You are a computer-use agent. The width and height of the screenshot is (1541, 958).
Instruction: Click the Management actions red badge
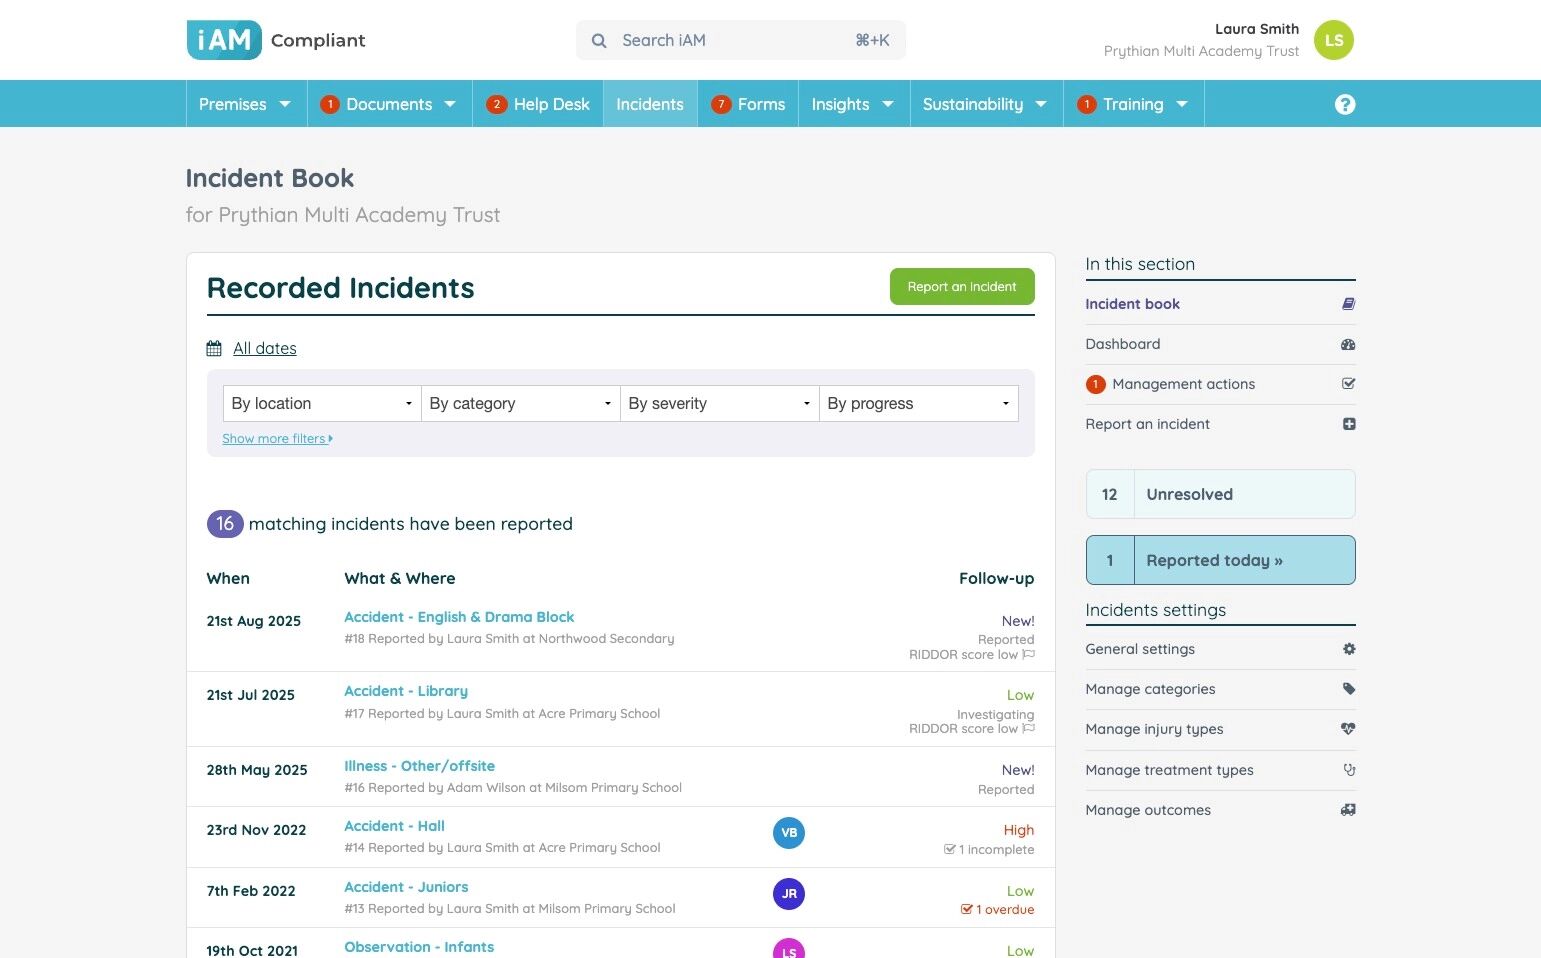click(x=1095, y=384)
